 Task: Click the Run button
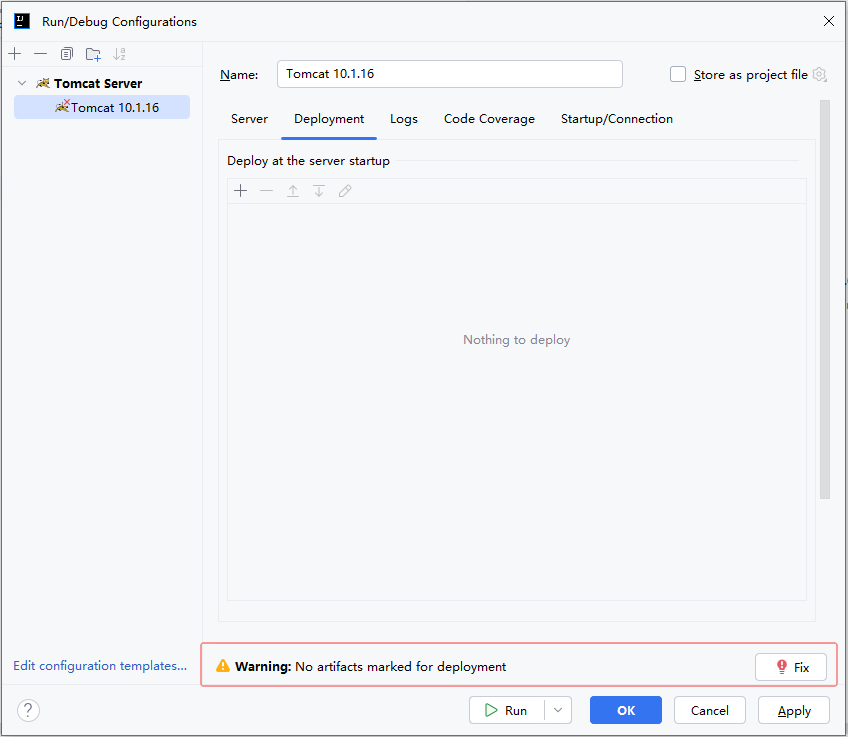507,711
